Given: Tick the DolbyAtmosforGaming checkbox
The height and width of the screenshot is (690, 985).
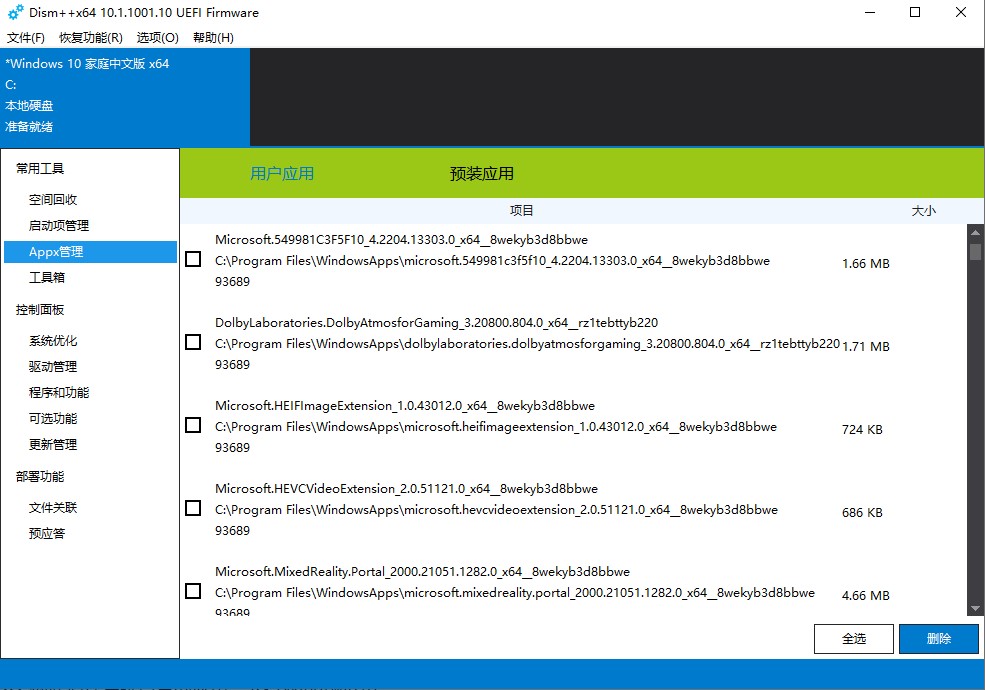Looking at the screenshot, I should [193, 343].
